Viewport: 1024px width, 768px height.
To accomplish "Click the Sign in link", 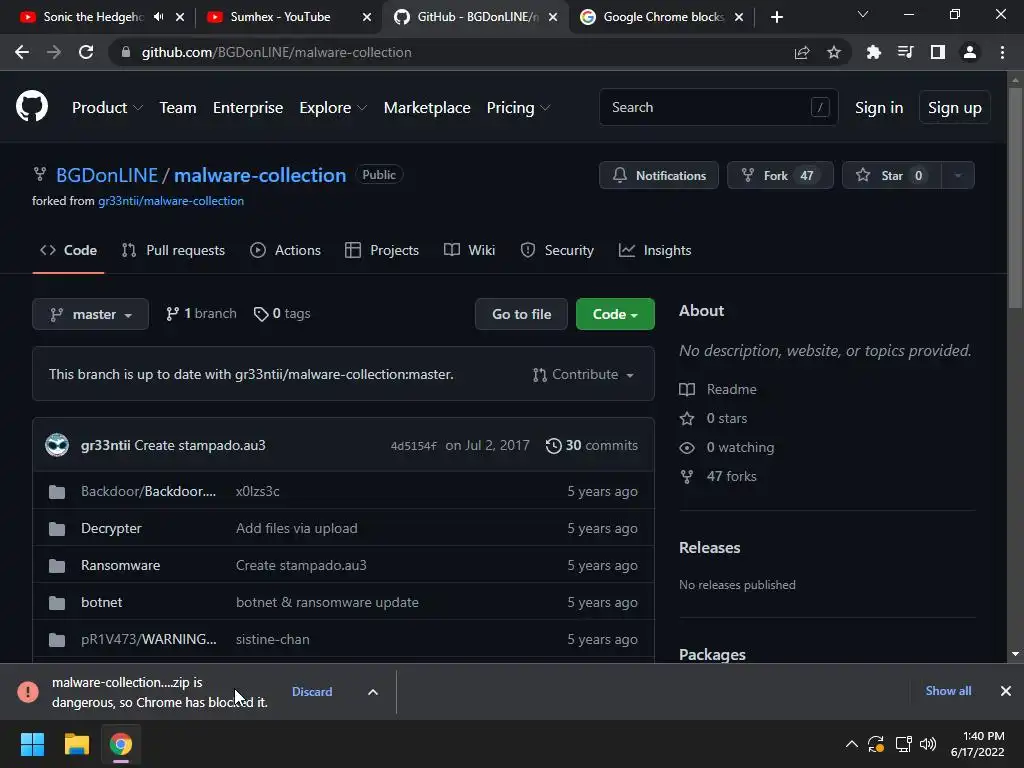I will [879, 108].
